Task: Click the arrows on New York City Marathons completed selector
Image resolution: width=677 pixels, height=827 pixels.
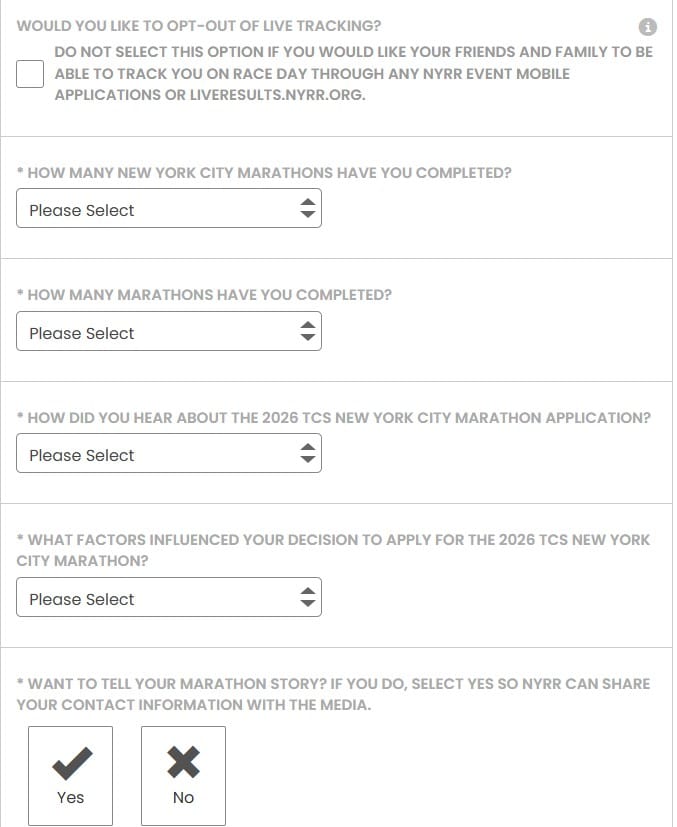Action: pyautogui.click(x=307, y=209)
